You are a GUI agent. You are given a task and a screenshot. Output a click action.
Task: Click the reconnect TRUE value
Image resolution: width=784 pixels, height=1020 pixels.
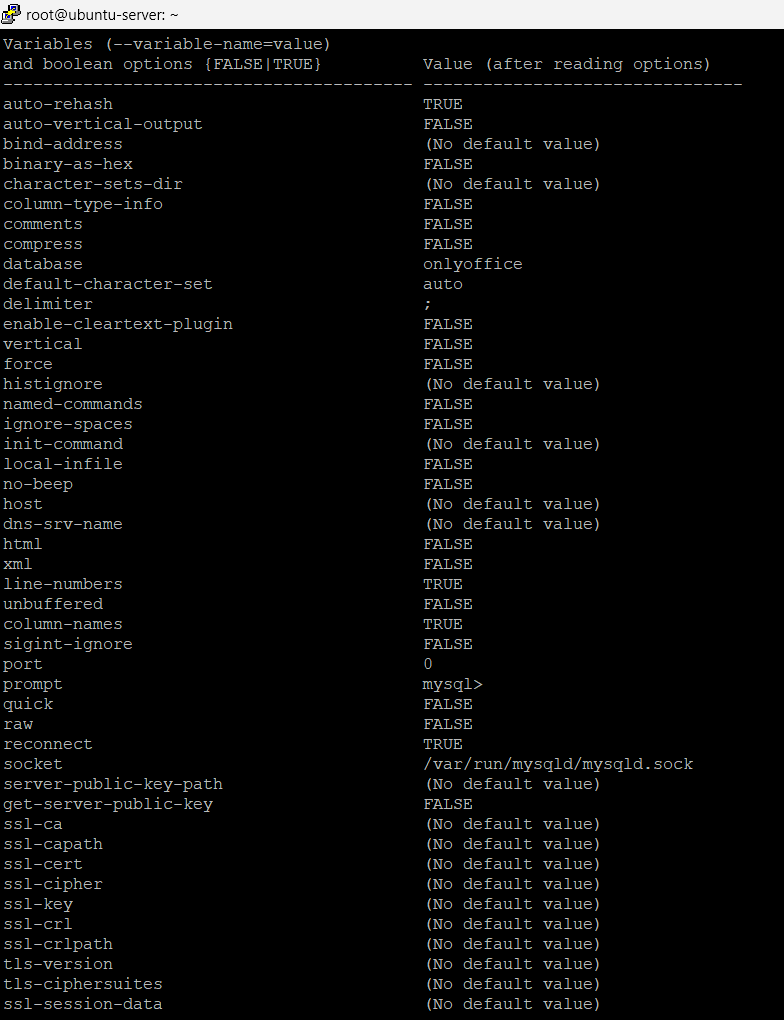(443, 744)
